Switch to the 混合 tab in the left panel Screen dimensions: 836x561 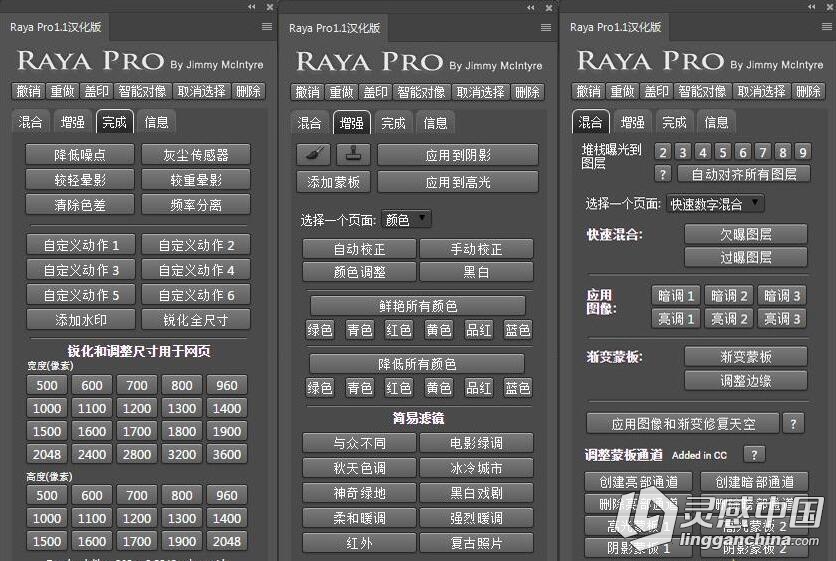pos(30,122)
